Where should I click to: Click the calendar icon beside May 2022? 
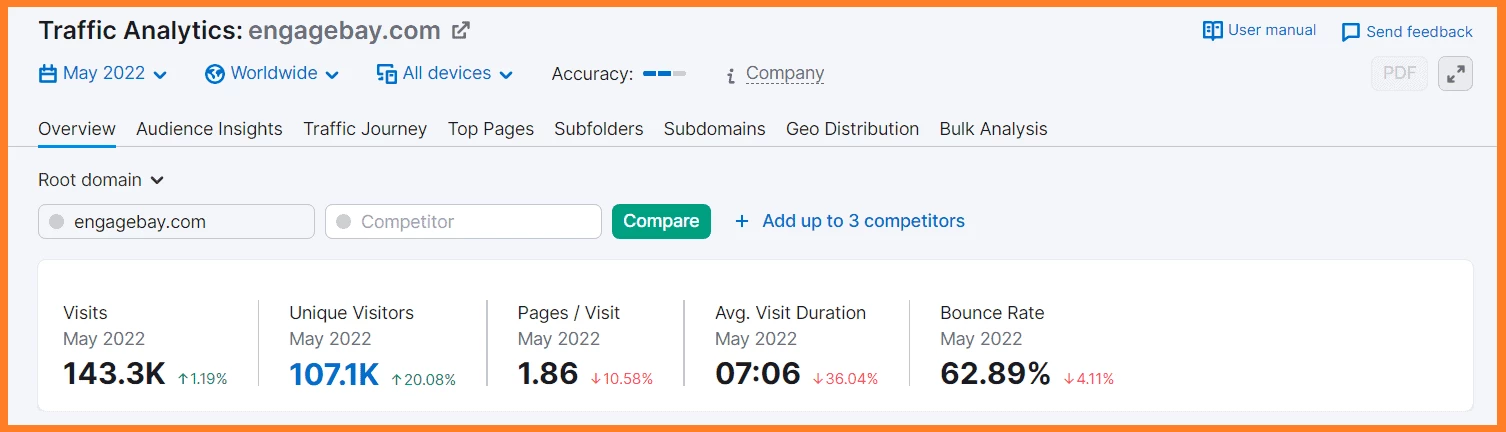pyautogui.click(x=47, y=74)
